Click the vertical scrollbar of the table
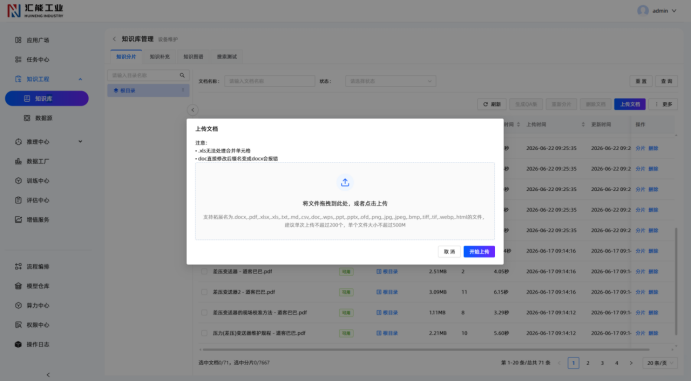This screenshot has height=381, width=691. tap(676, 282)
